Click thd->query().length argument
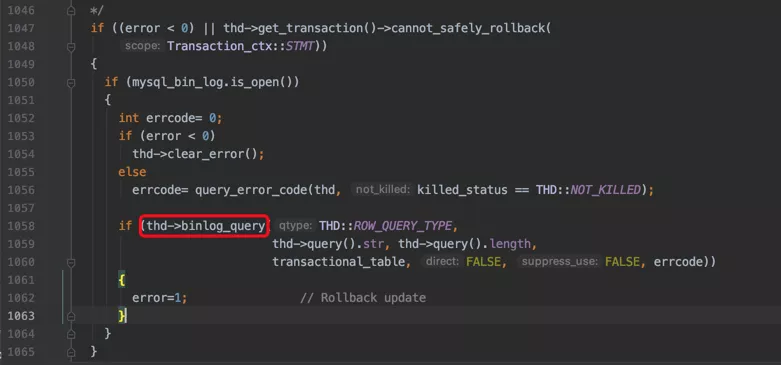Screen dimensions: 781x365 [464, 244]
